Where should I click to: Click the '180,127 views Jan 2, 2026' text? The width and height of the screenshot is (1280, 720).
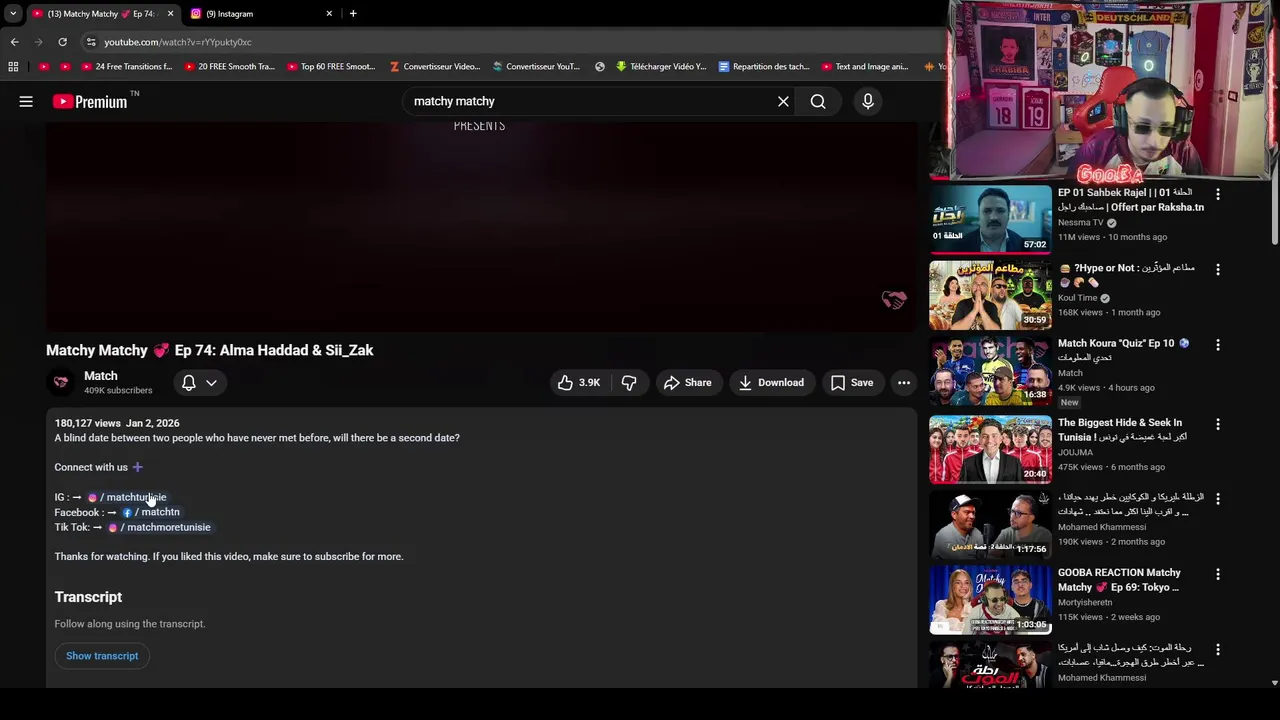click(117, 423)
